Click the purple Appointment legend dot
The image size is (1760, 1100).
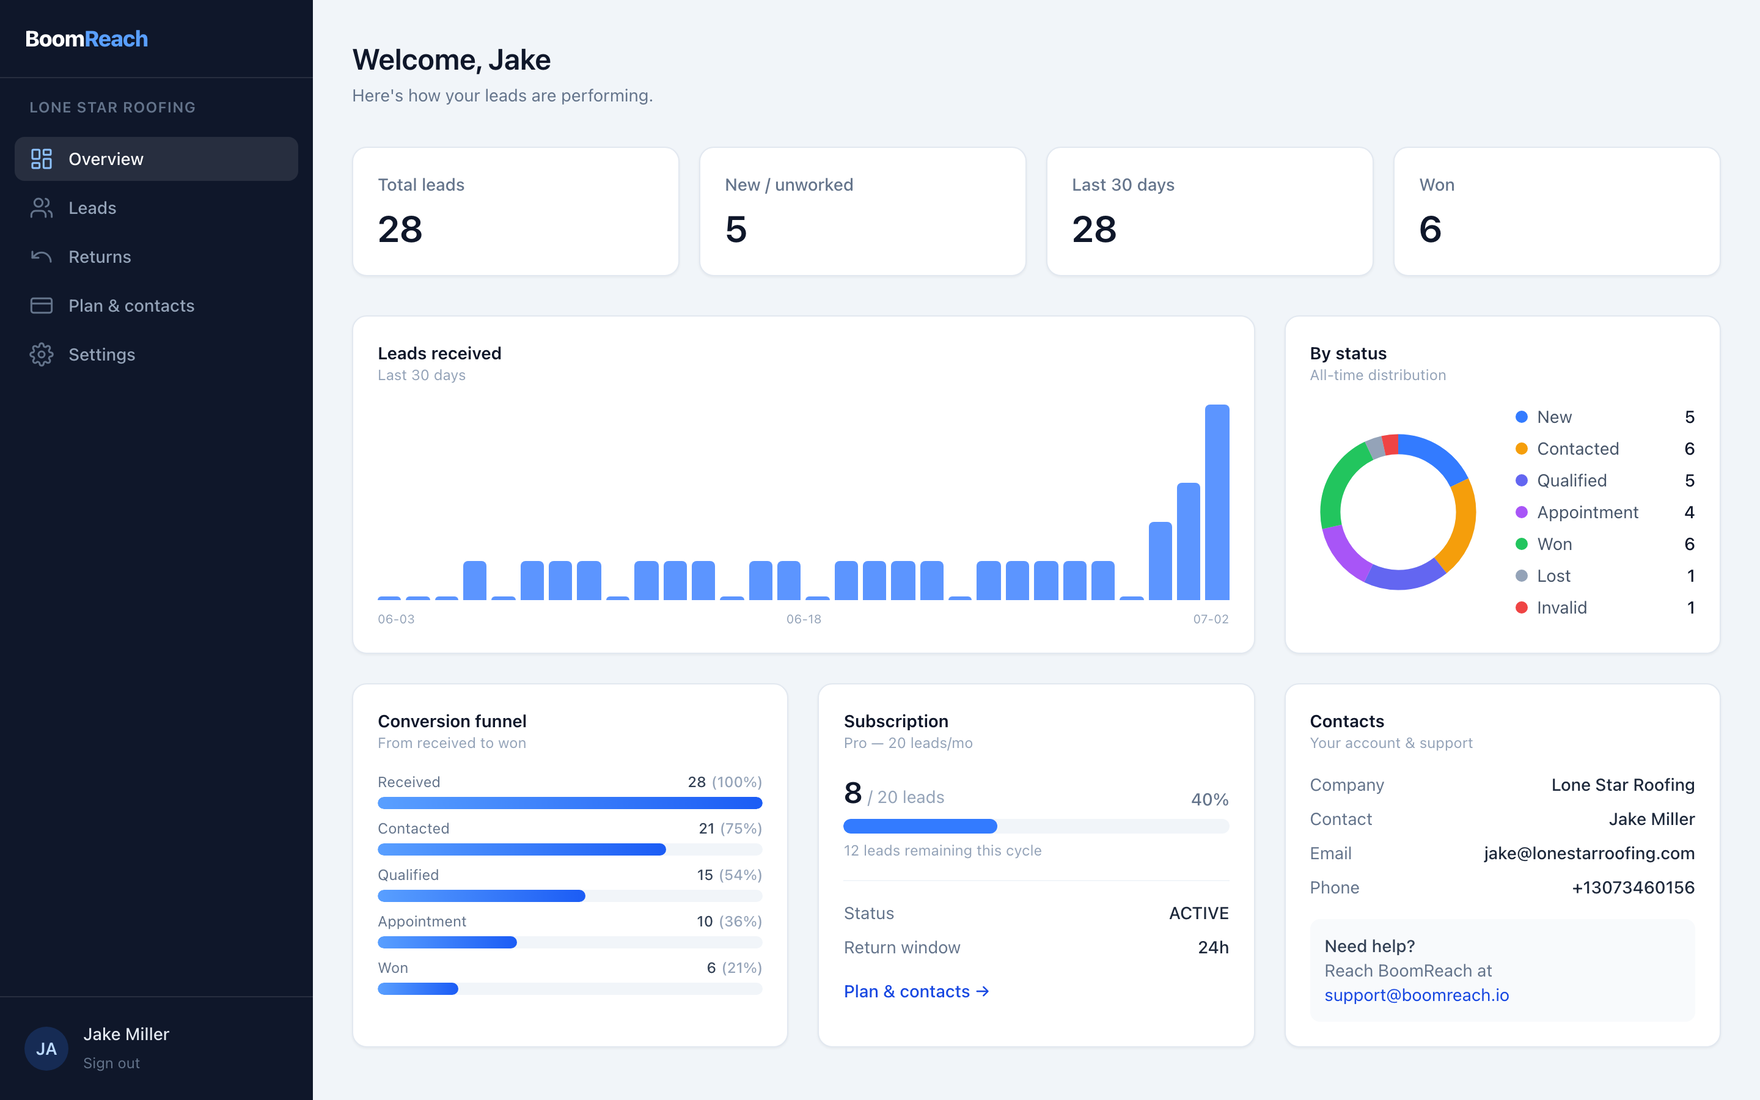click(x=1521, y=512)
